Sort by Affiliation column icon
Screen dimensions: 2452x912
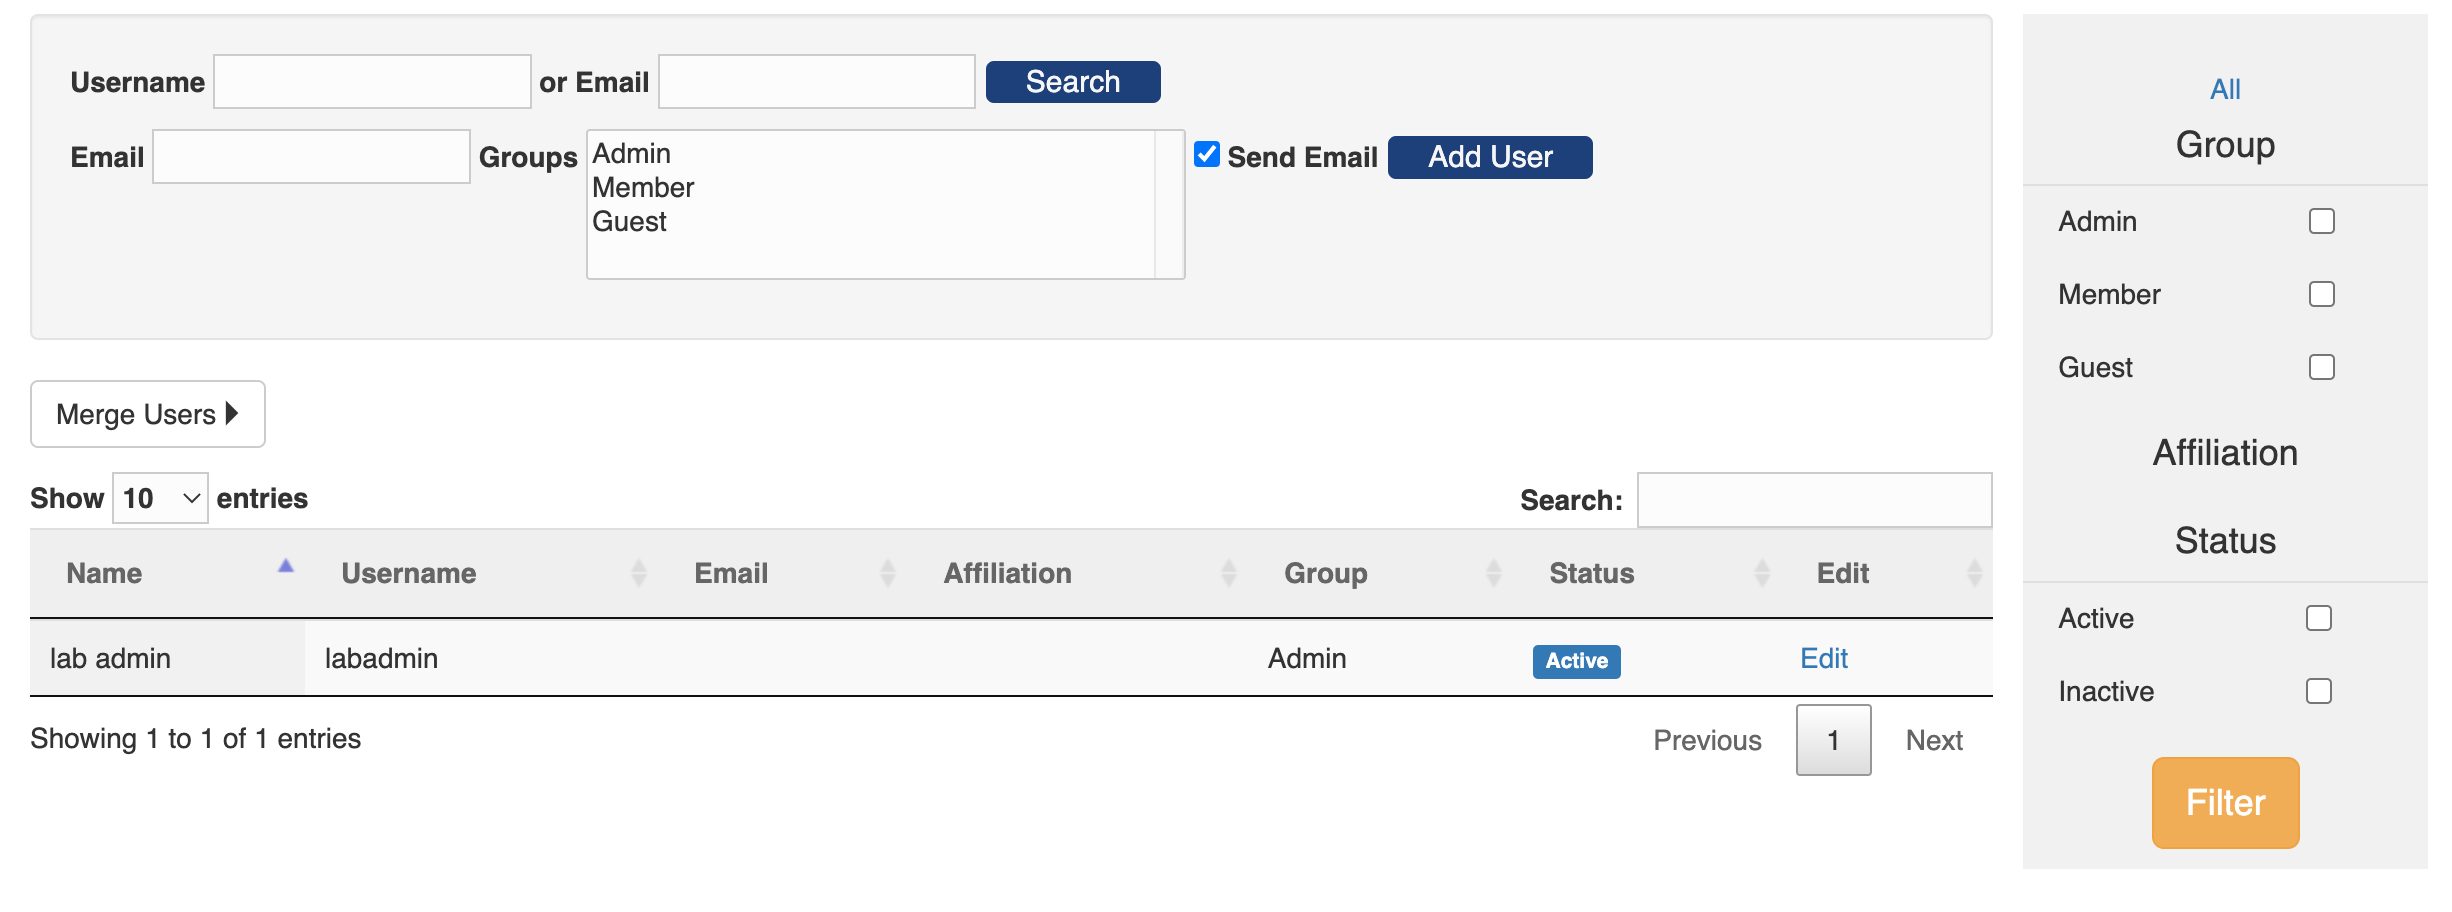tap(1228, 573)
